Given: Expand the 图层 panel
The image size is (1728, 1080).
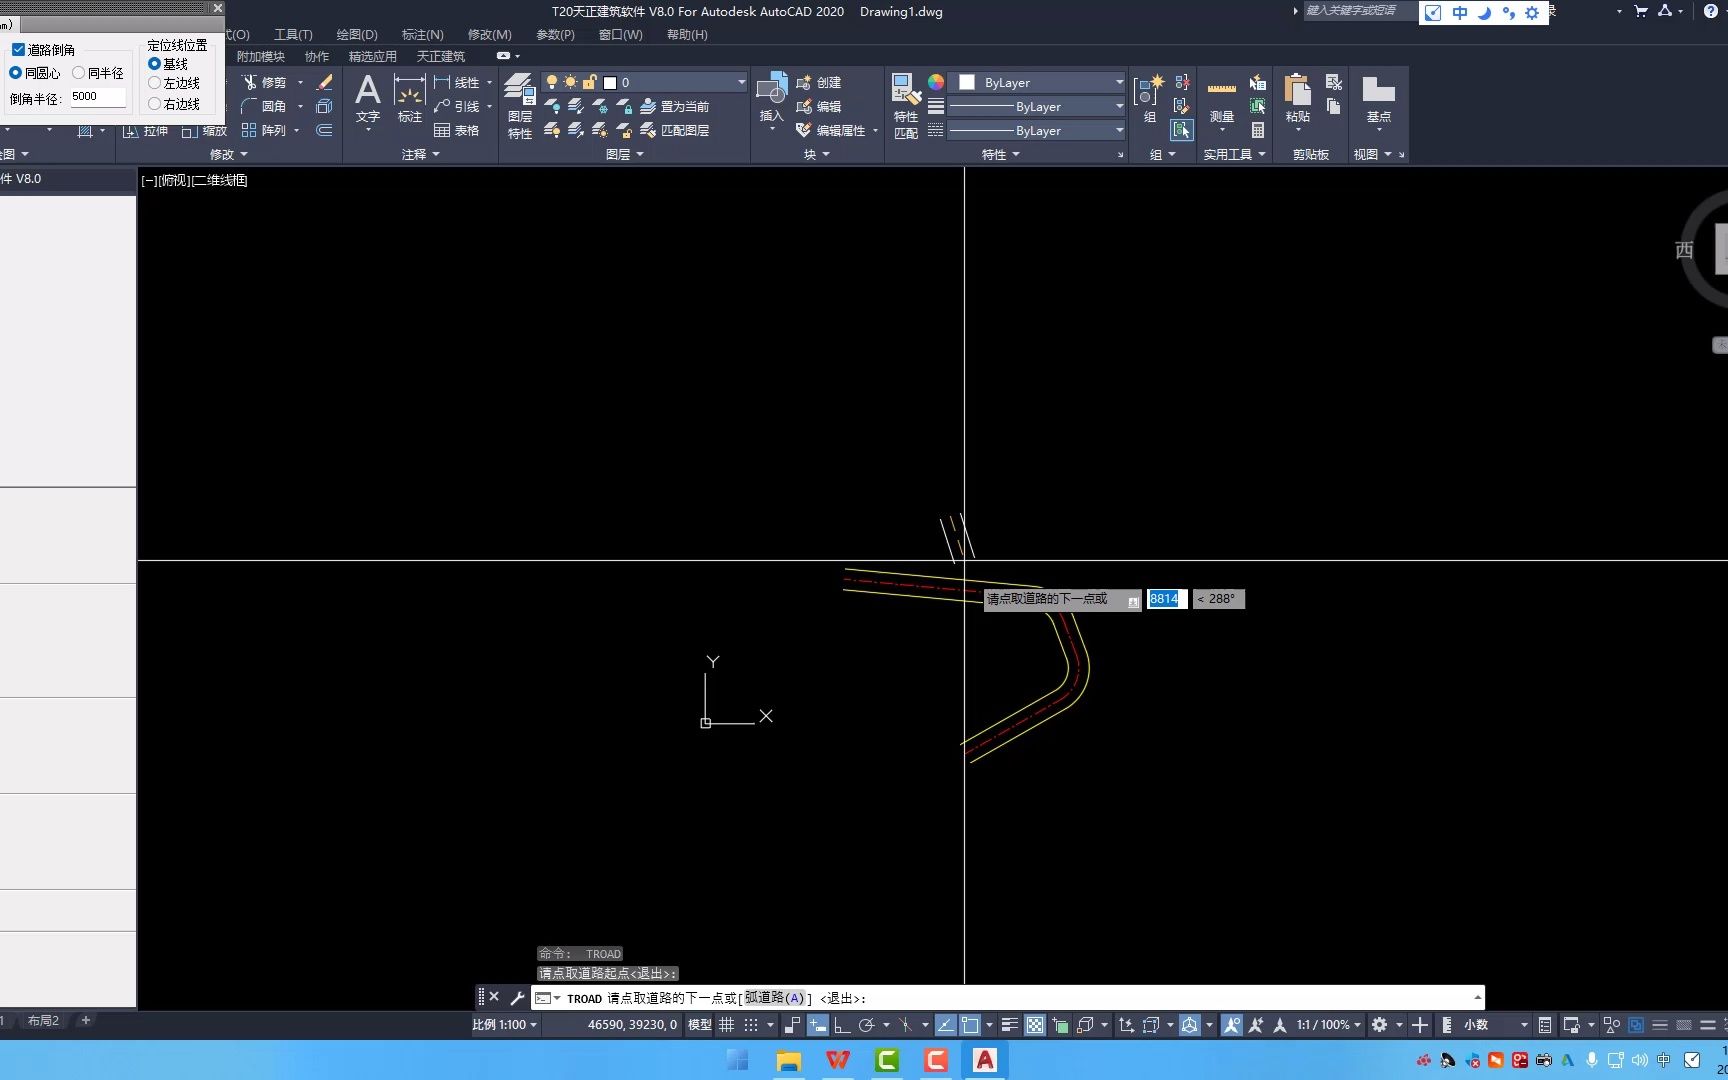Looking at the screenshot, I should coord(625,154).
